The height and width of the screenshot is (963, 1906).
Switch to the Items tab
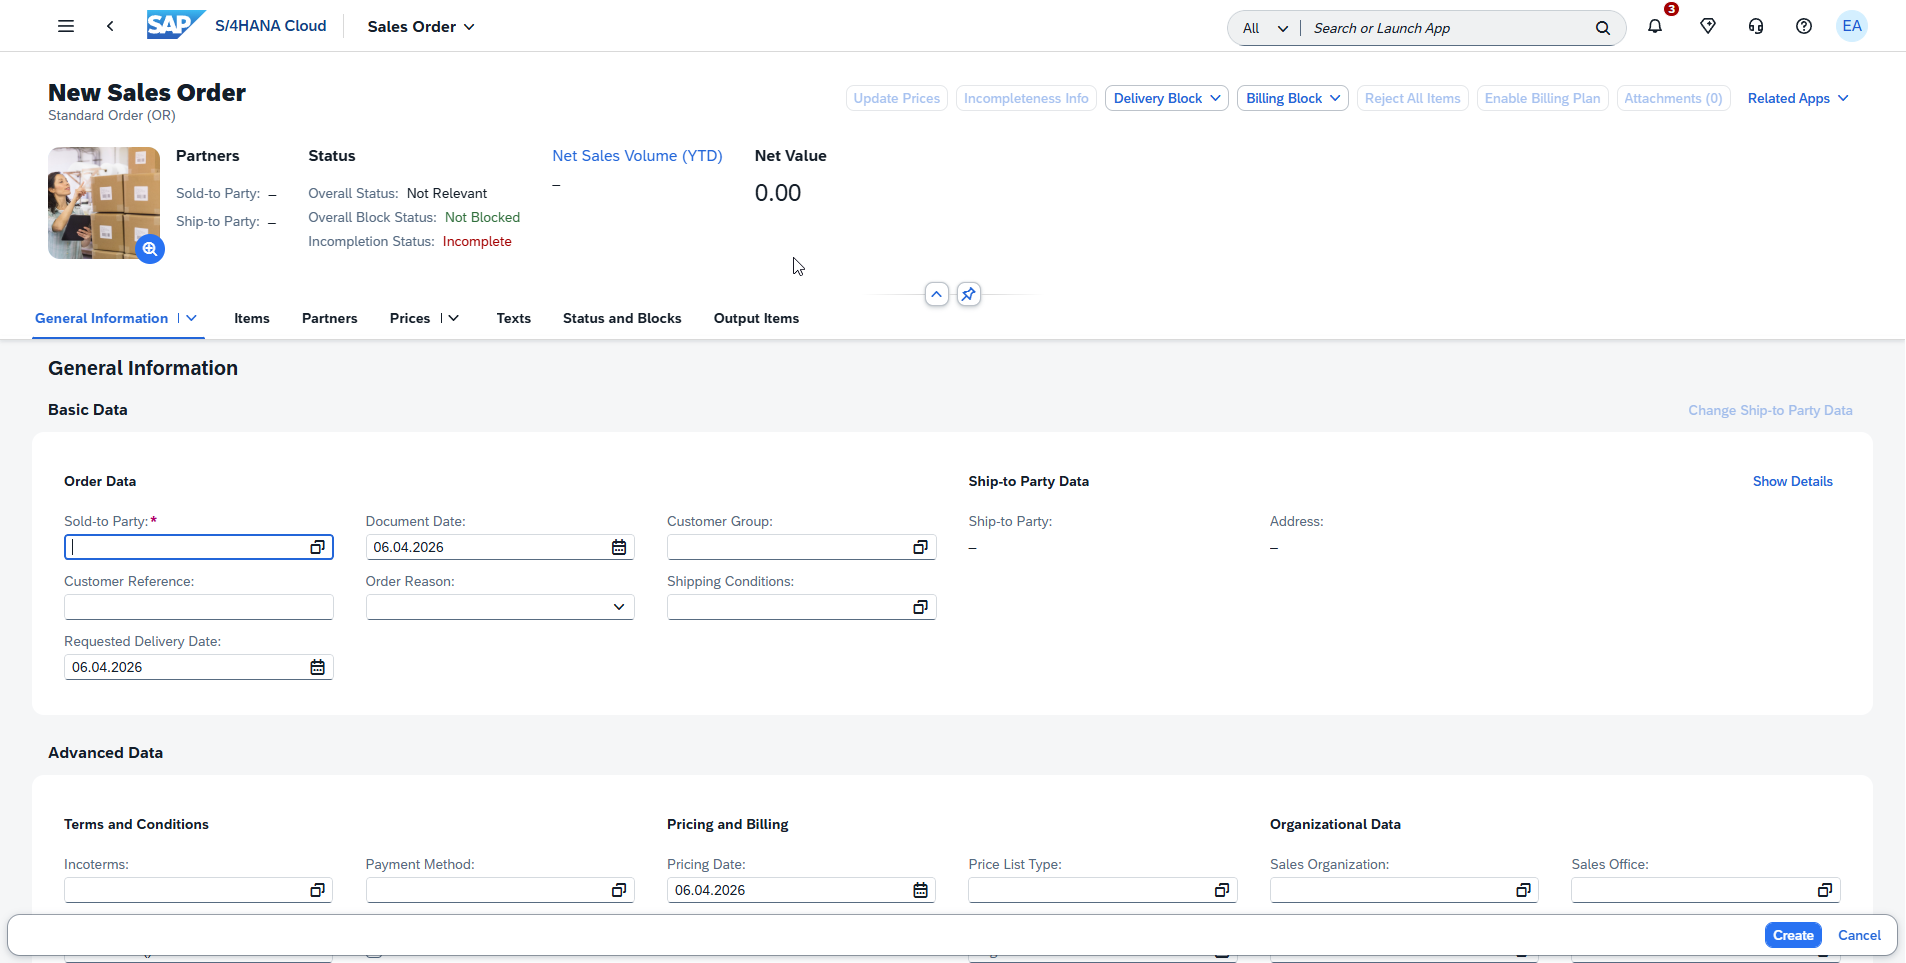click(251, 318)
